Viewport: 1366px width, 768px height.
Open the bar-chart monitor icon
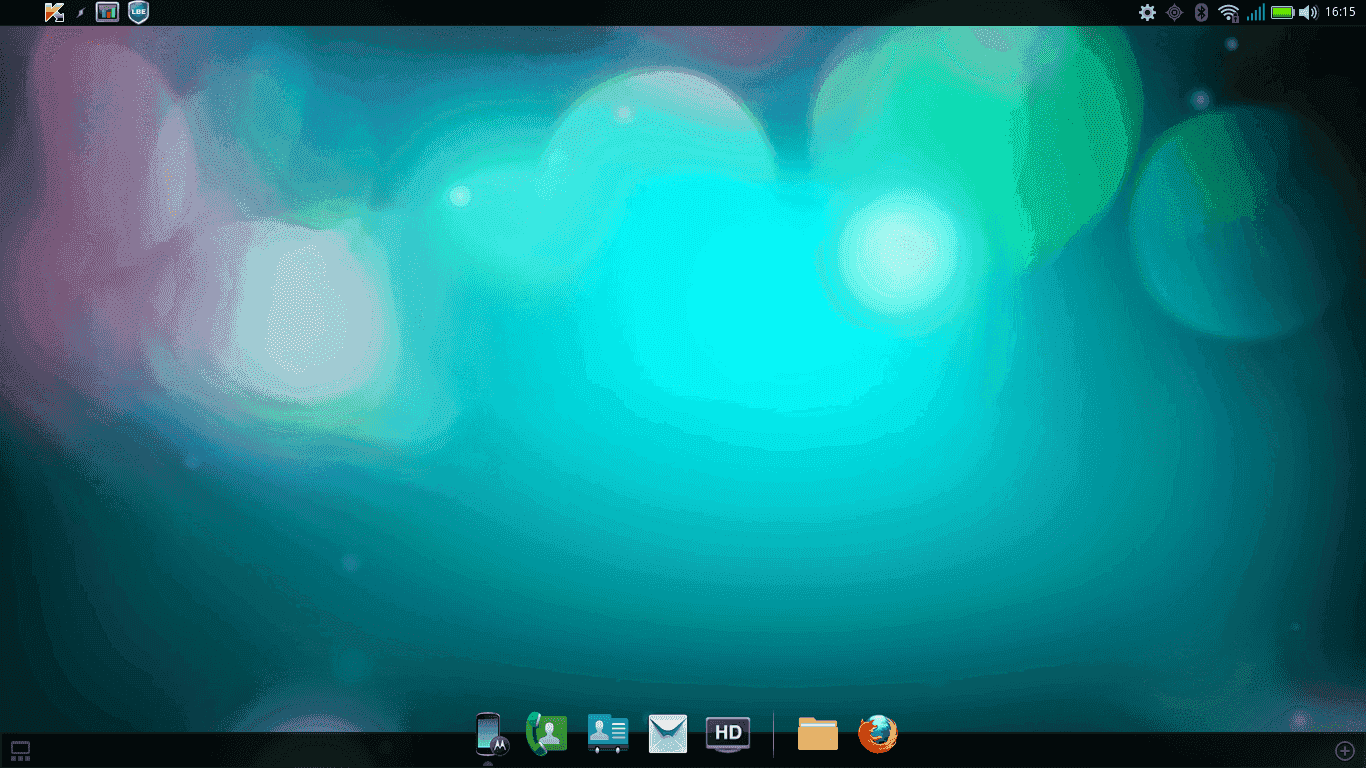click(x=107, y=12)
